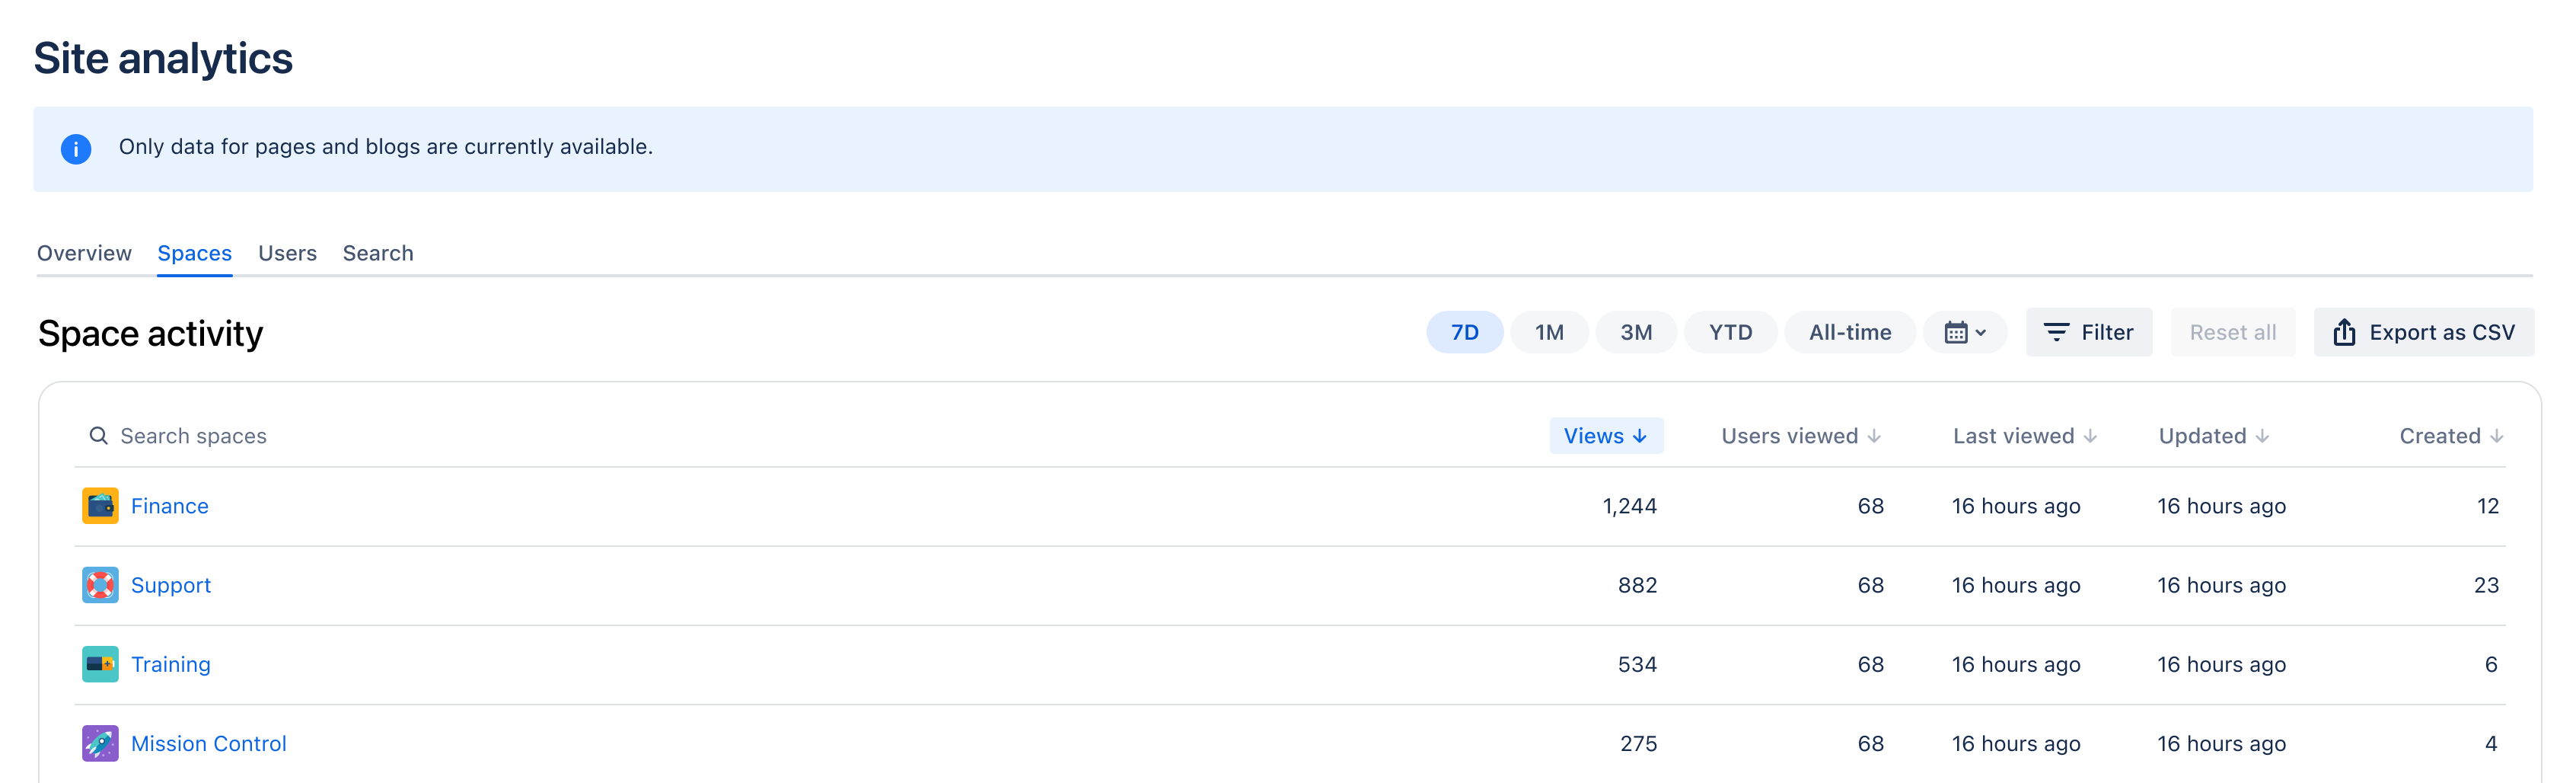Click the filter funnel icon
Image resolution: width=2576 pixels, height=783 pixels.
(2057, 332)
